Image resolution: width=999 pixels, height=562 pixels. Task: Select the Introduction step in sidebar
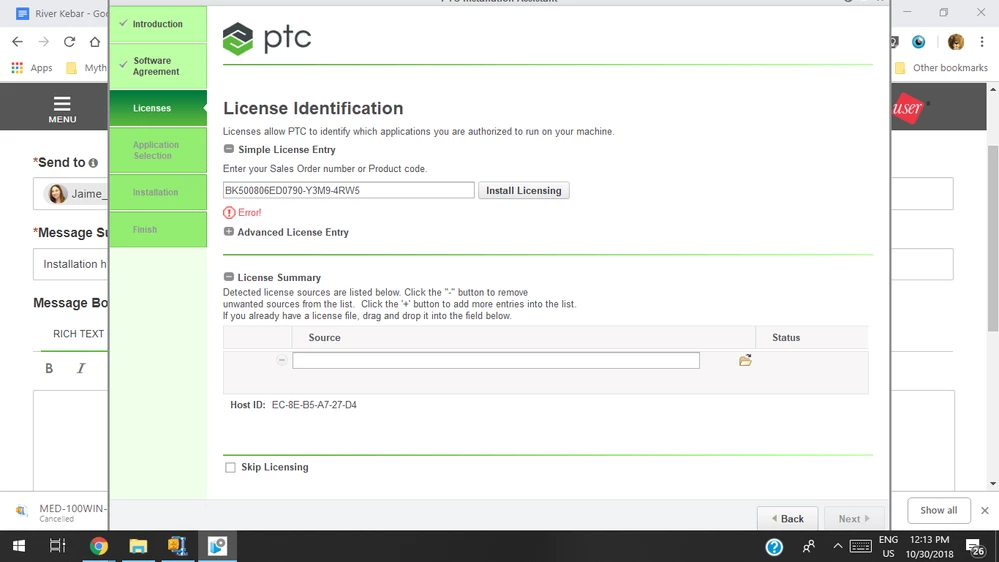(158, 24)
